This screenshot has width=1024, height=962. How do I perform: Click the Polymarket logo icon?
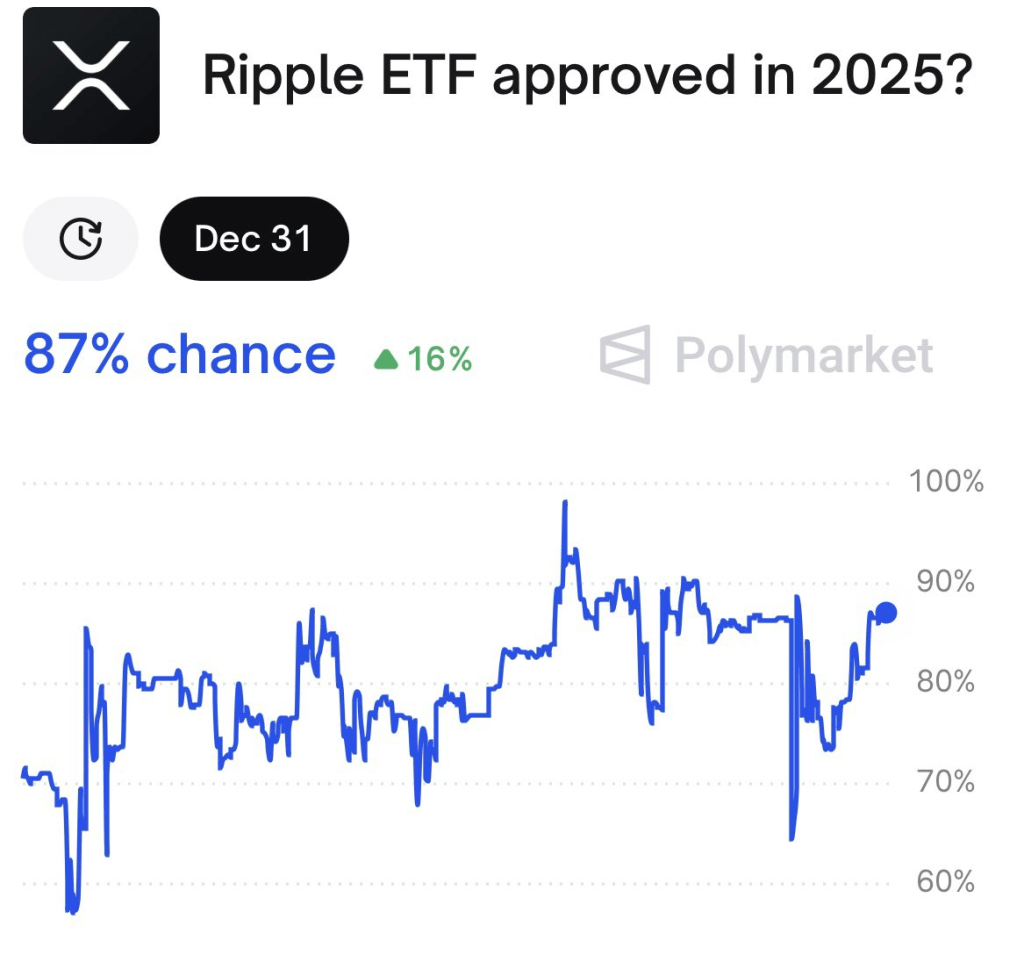point(625,355)
